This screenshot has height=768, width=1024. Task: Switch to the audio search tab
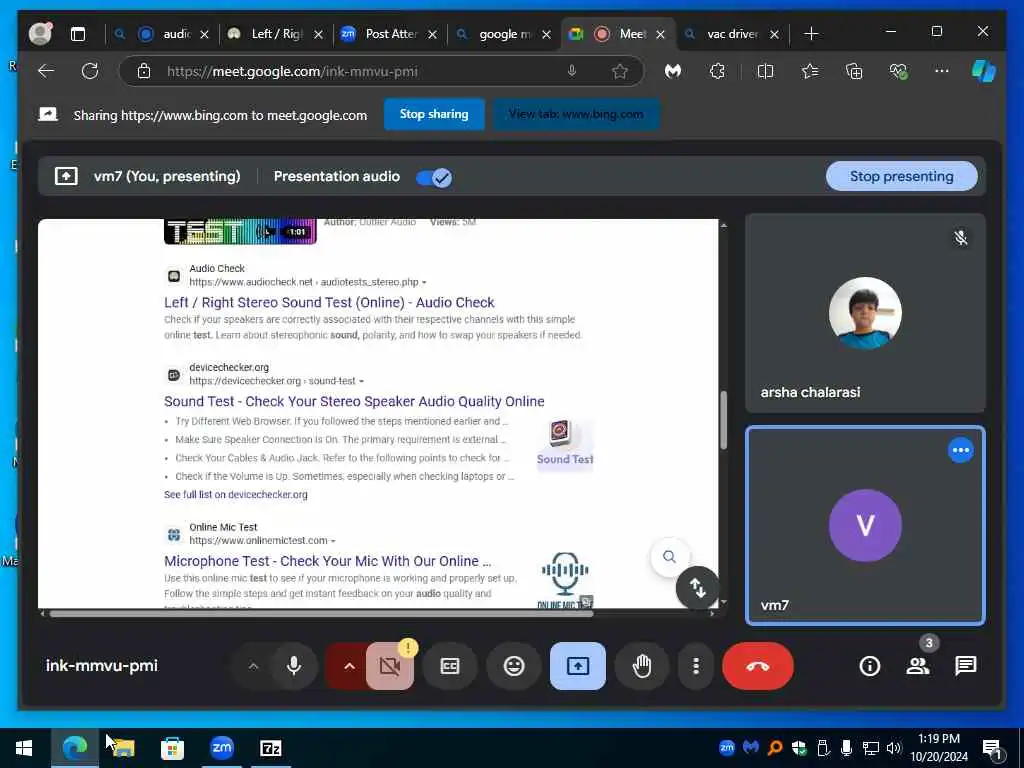(162, 34)
